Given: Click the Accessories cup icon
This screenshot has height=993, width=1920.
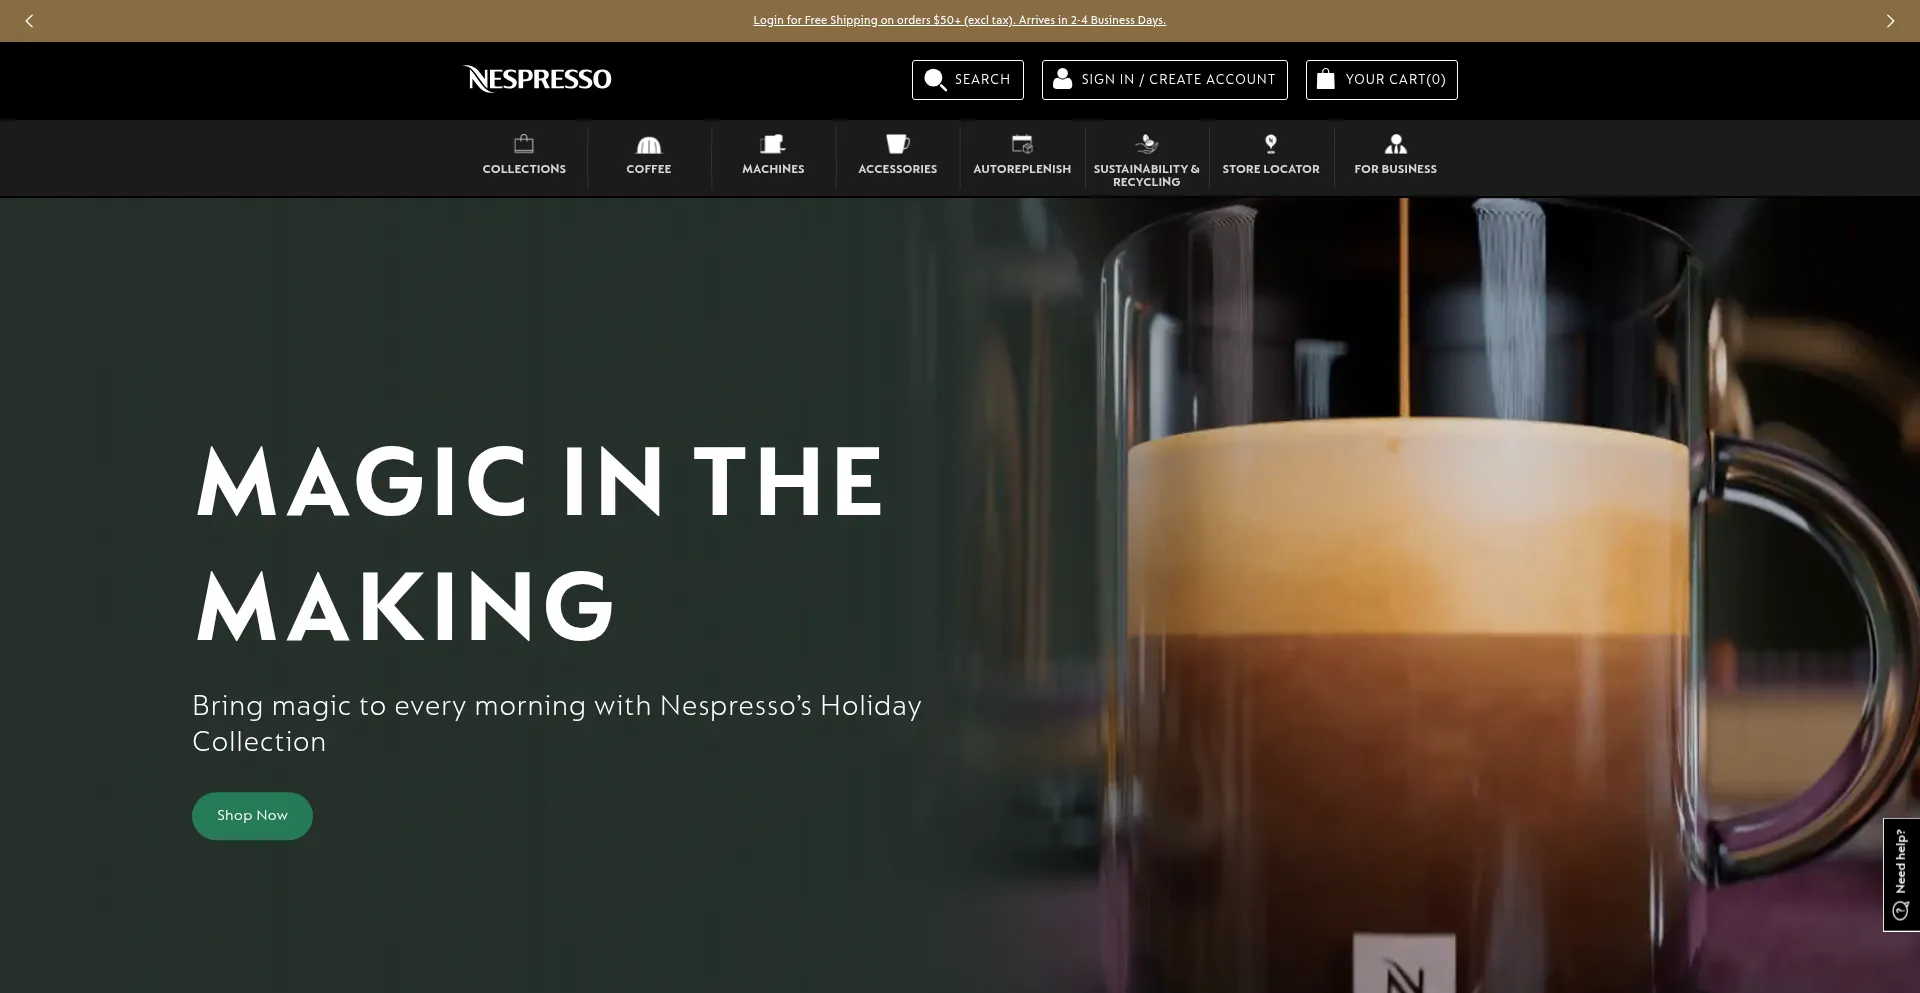Looking at the screenshot, I should 897,144.
